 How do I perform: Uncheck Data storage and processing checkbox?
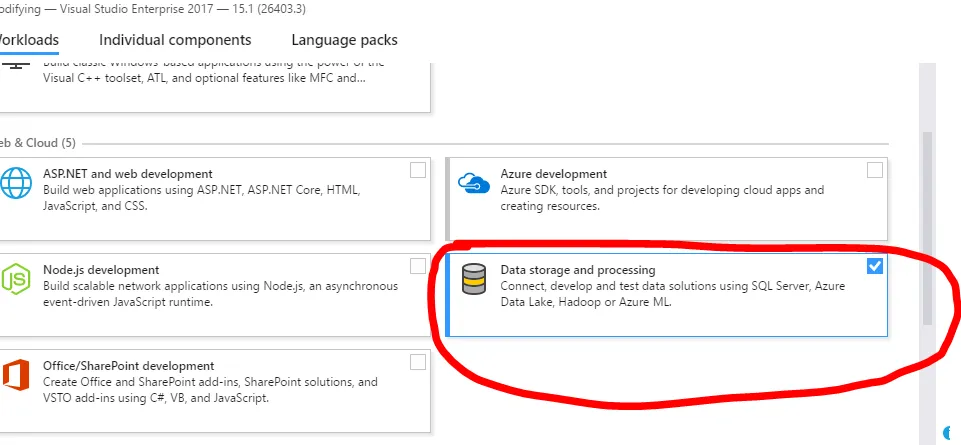(875, 266)
